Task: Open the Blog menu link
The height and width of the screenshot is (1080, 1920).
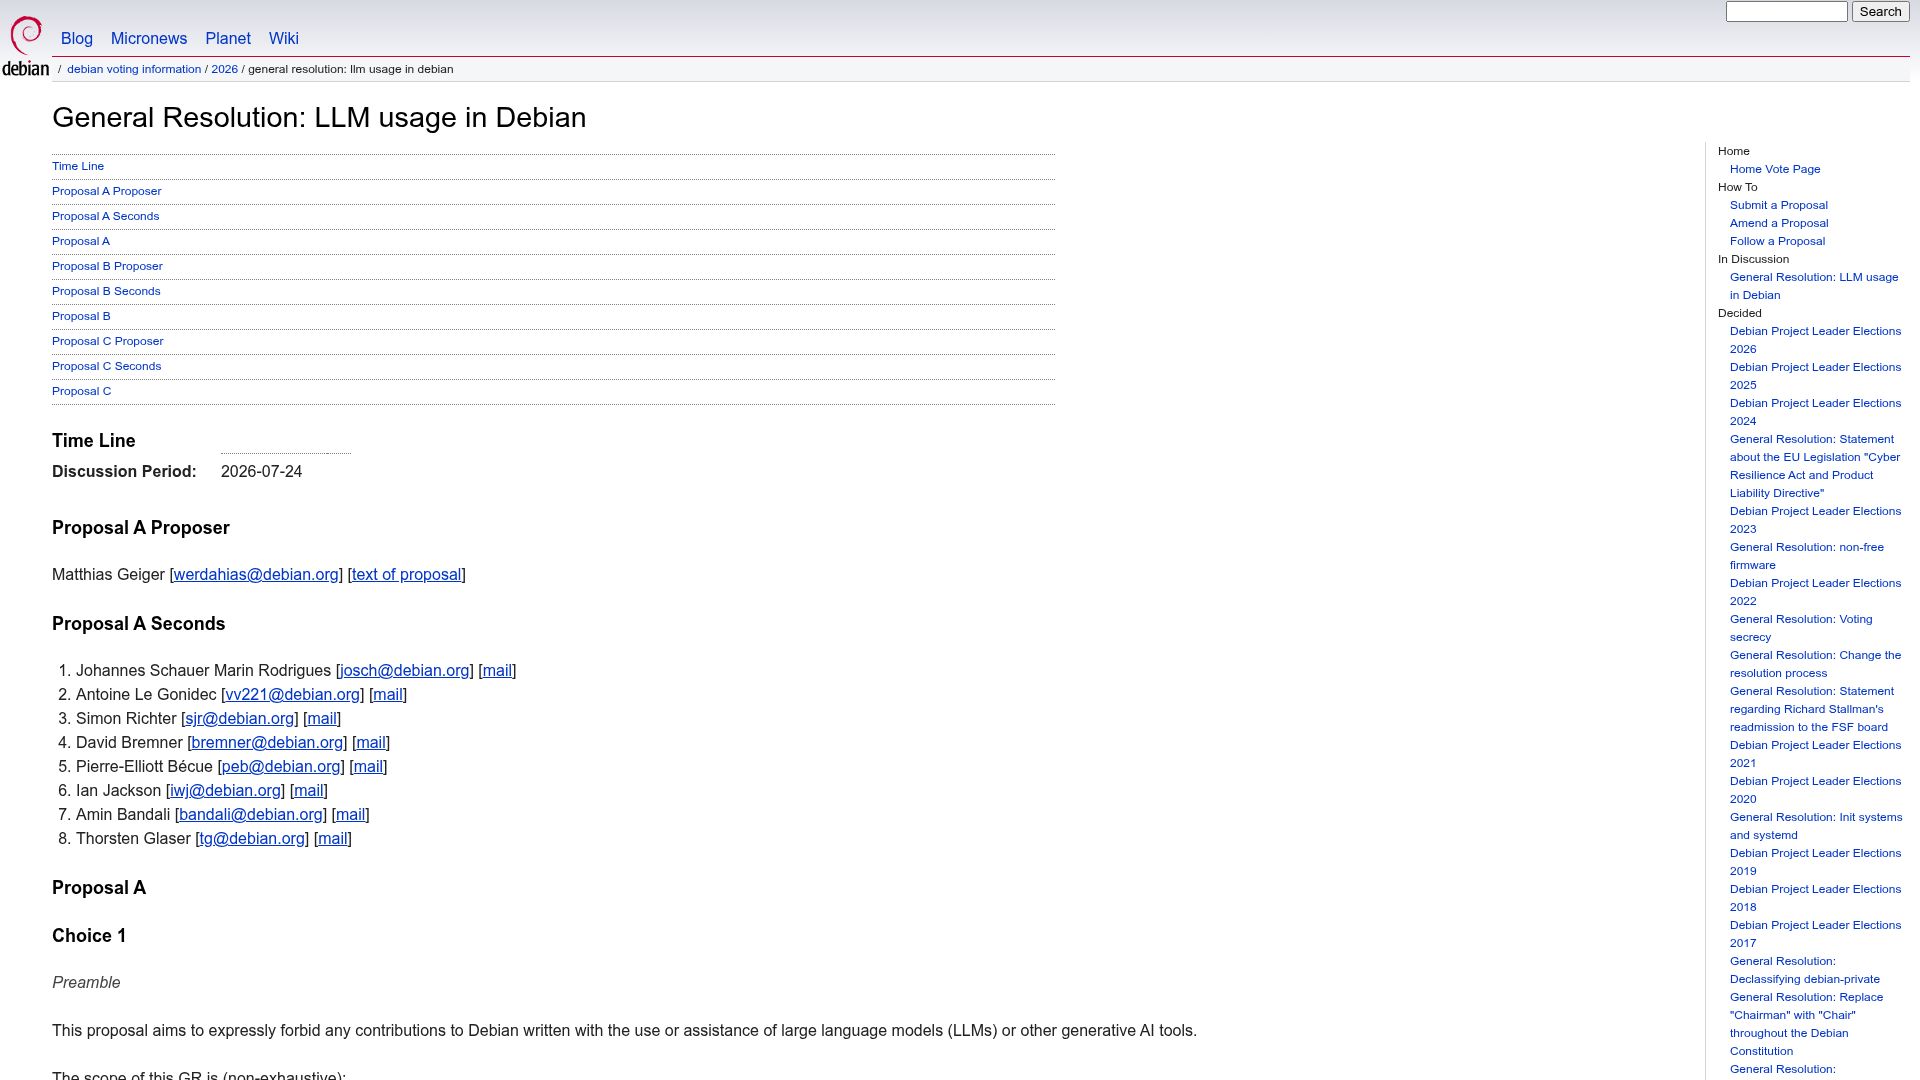Action: (77, 38)
